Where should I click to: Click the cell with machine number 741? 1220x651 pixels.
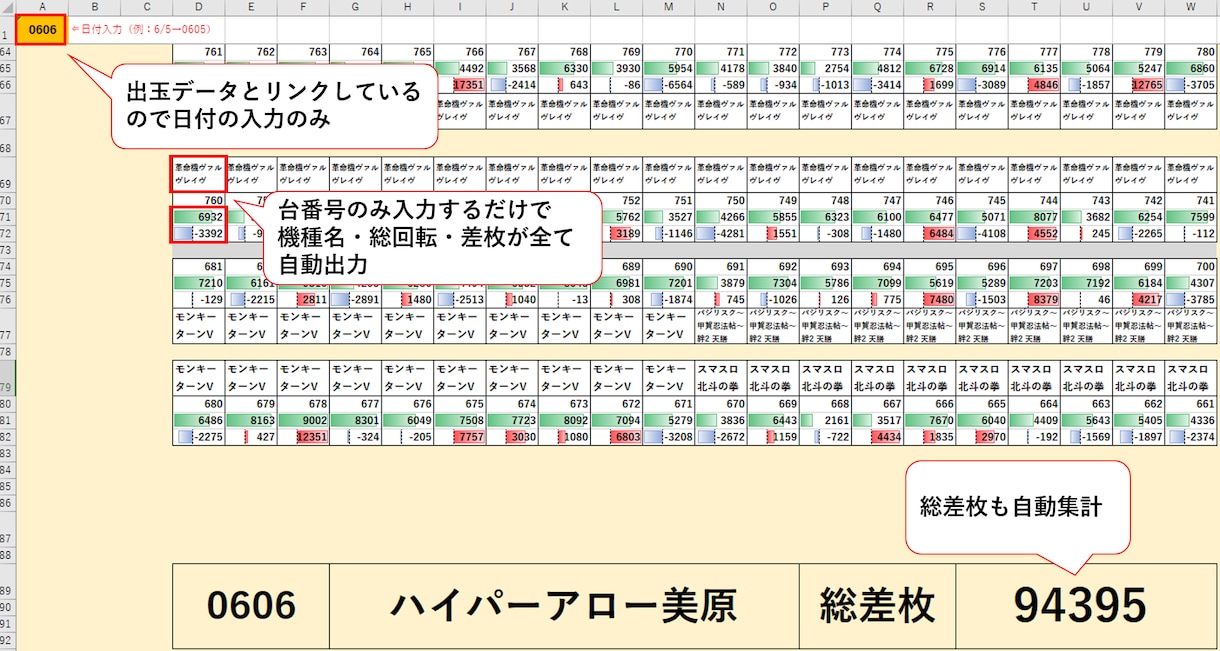[x=1191, y=200]
